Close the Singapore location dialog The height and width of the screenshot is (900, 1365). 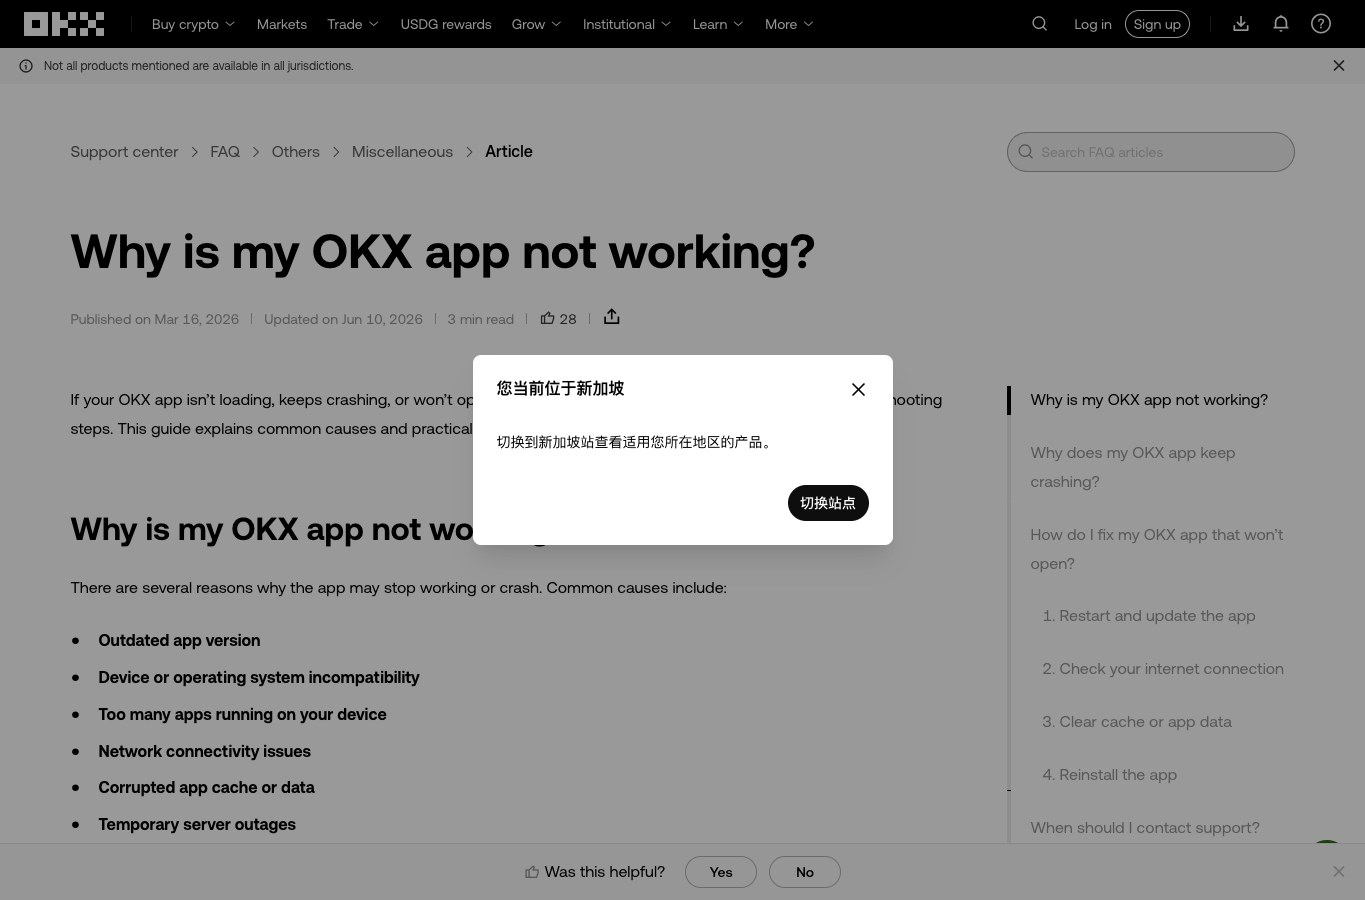click(858, 389)
